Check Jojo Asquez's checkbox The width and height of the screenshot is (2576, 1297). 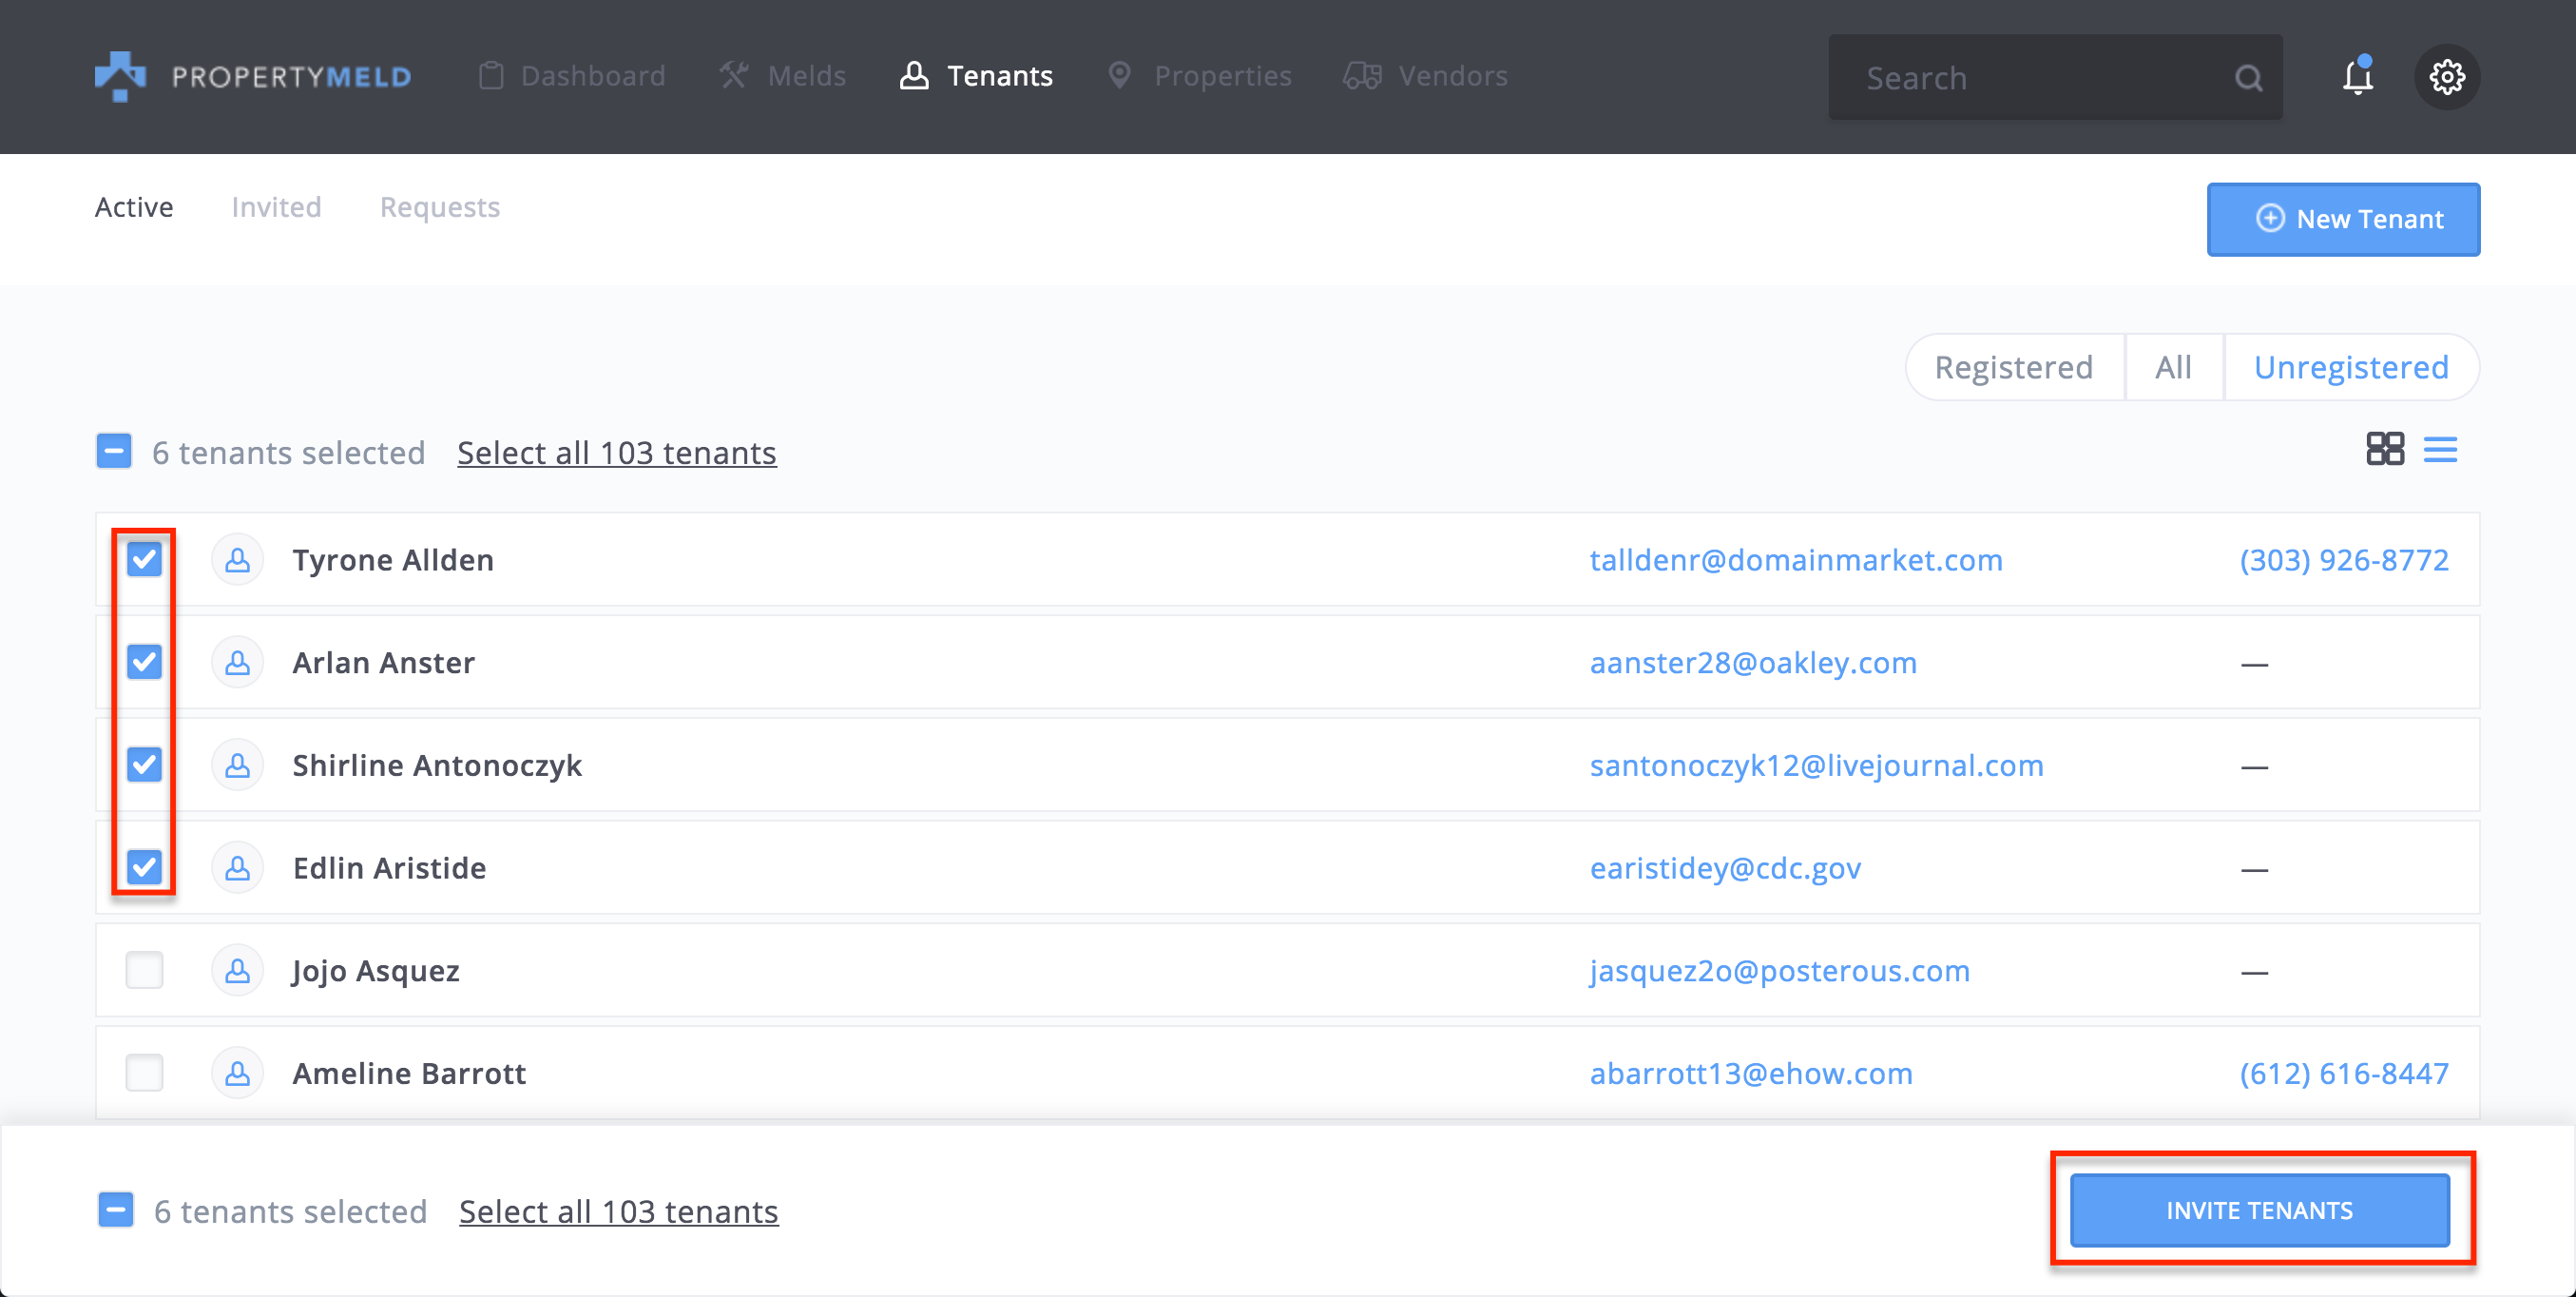coord(145,970)
